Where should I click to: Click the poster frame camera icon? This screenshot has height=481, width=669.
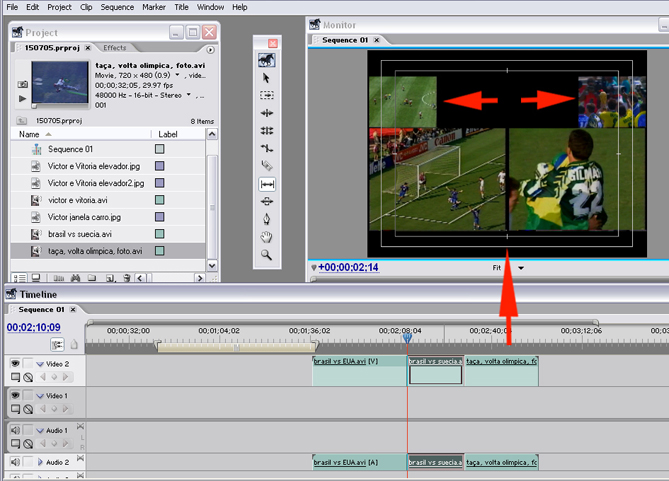(22, 99)
